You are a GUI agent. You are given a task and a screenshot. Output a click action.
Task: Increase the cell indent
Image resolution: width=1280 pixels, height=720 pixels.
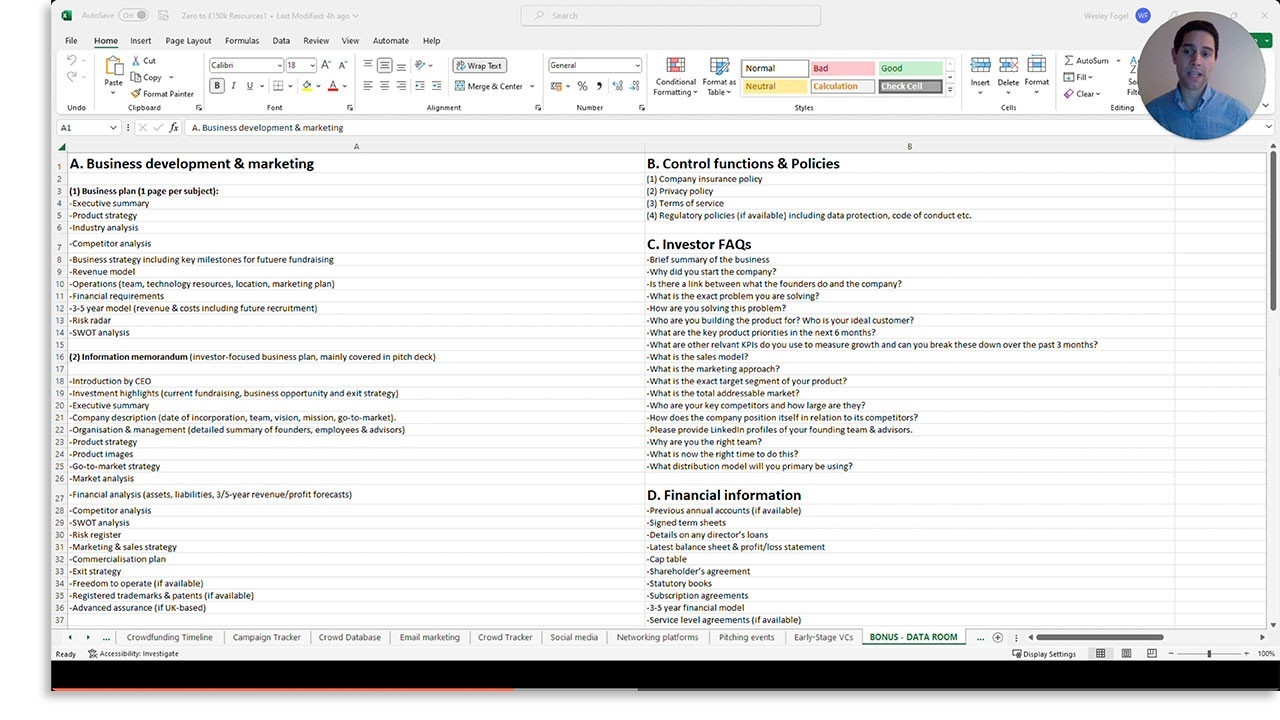tap(437, 86)
